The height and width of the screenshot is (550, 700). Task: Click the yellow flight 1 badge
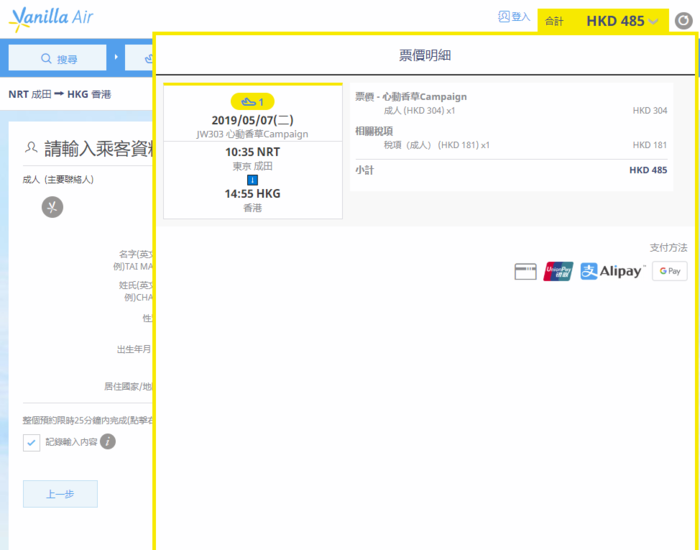click(x=252, y=102)
